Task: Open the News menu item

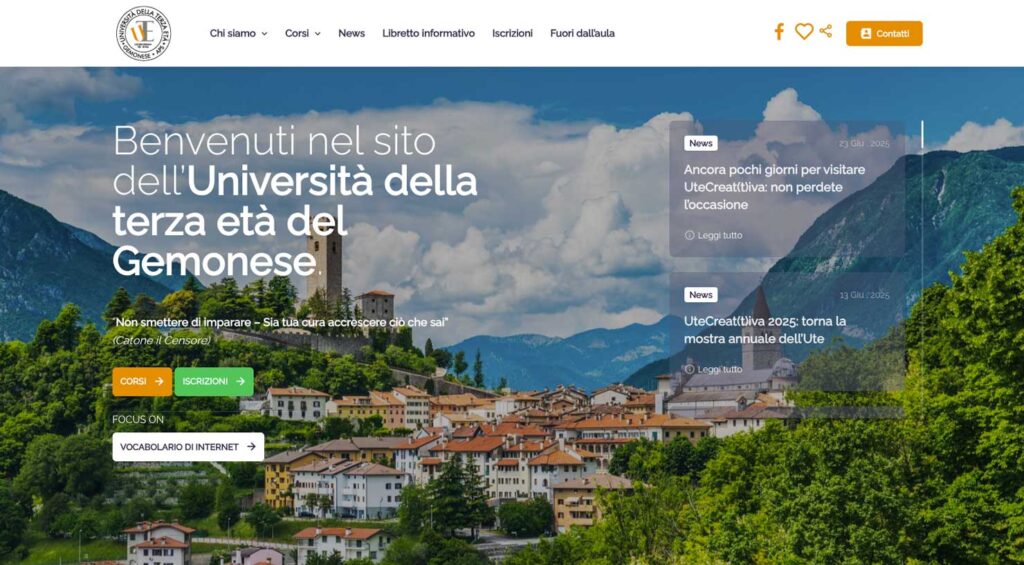Action: pos(351,33)
